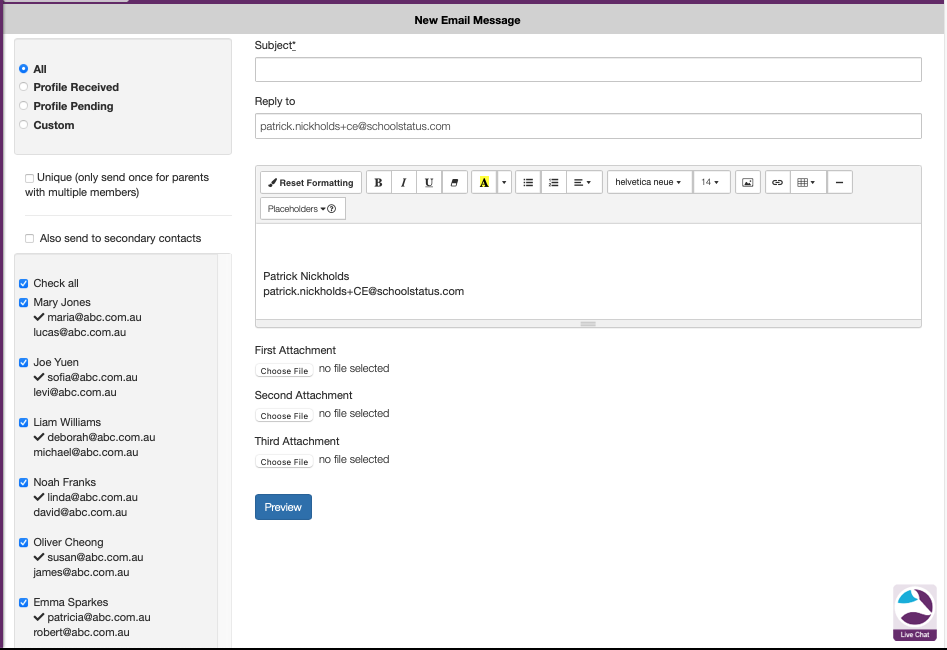The image size is (947, 650).
Task: Insert a horizontal rule line
Action: click(839, 183)
